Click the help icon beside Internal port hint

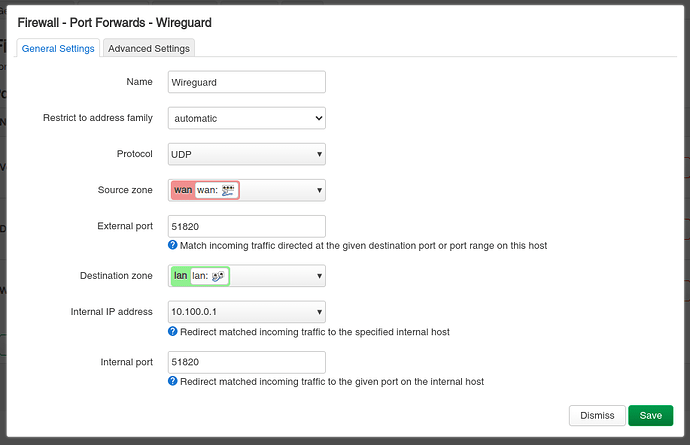click(x=172, y=381)
